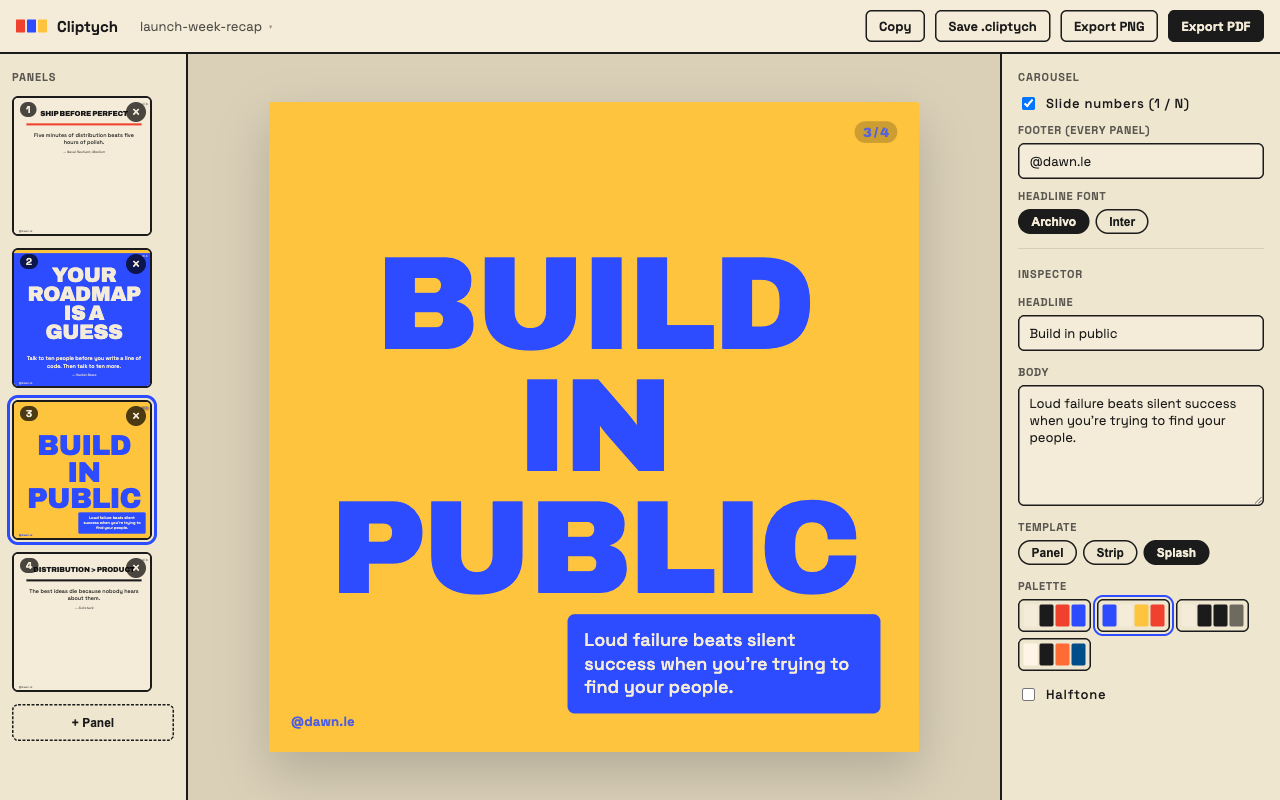The width and height of the screenshot is (1280, 800).
Task: Choose the Splash template
Action: tap(1176, 552)
